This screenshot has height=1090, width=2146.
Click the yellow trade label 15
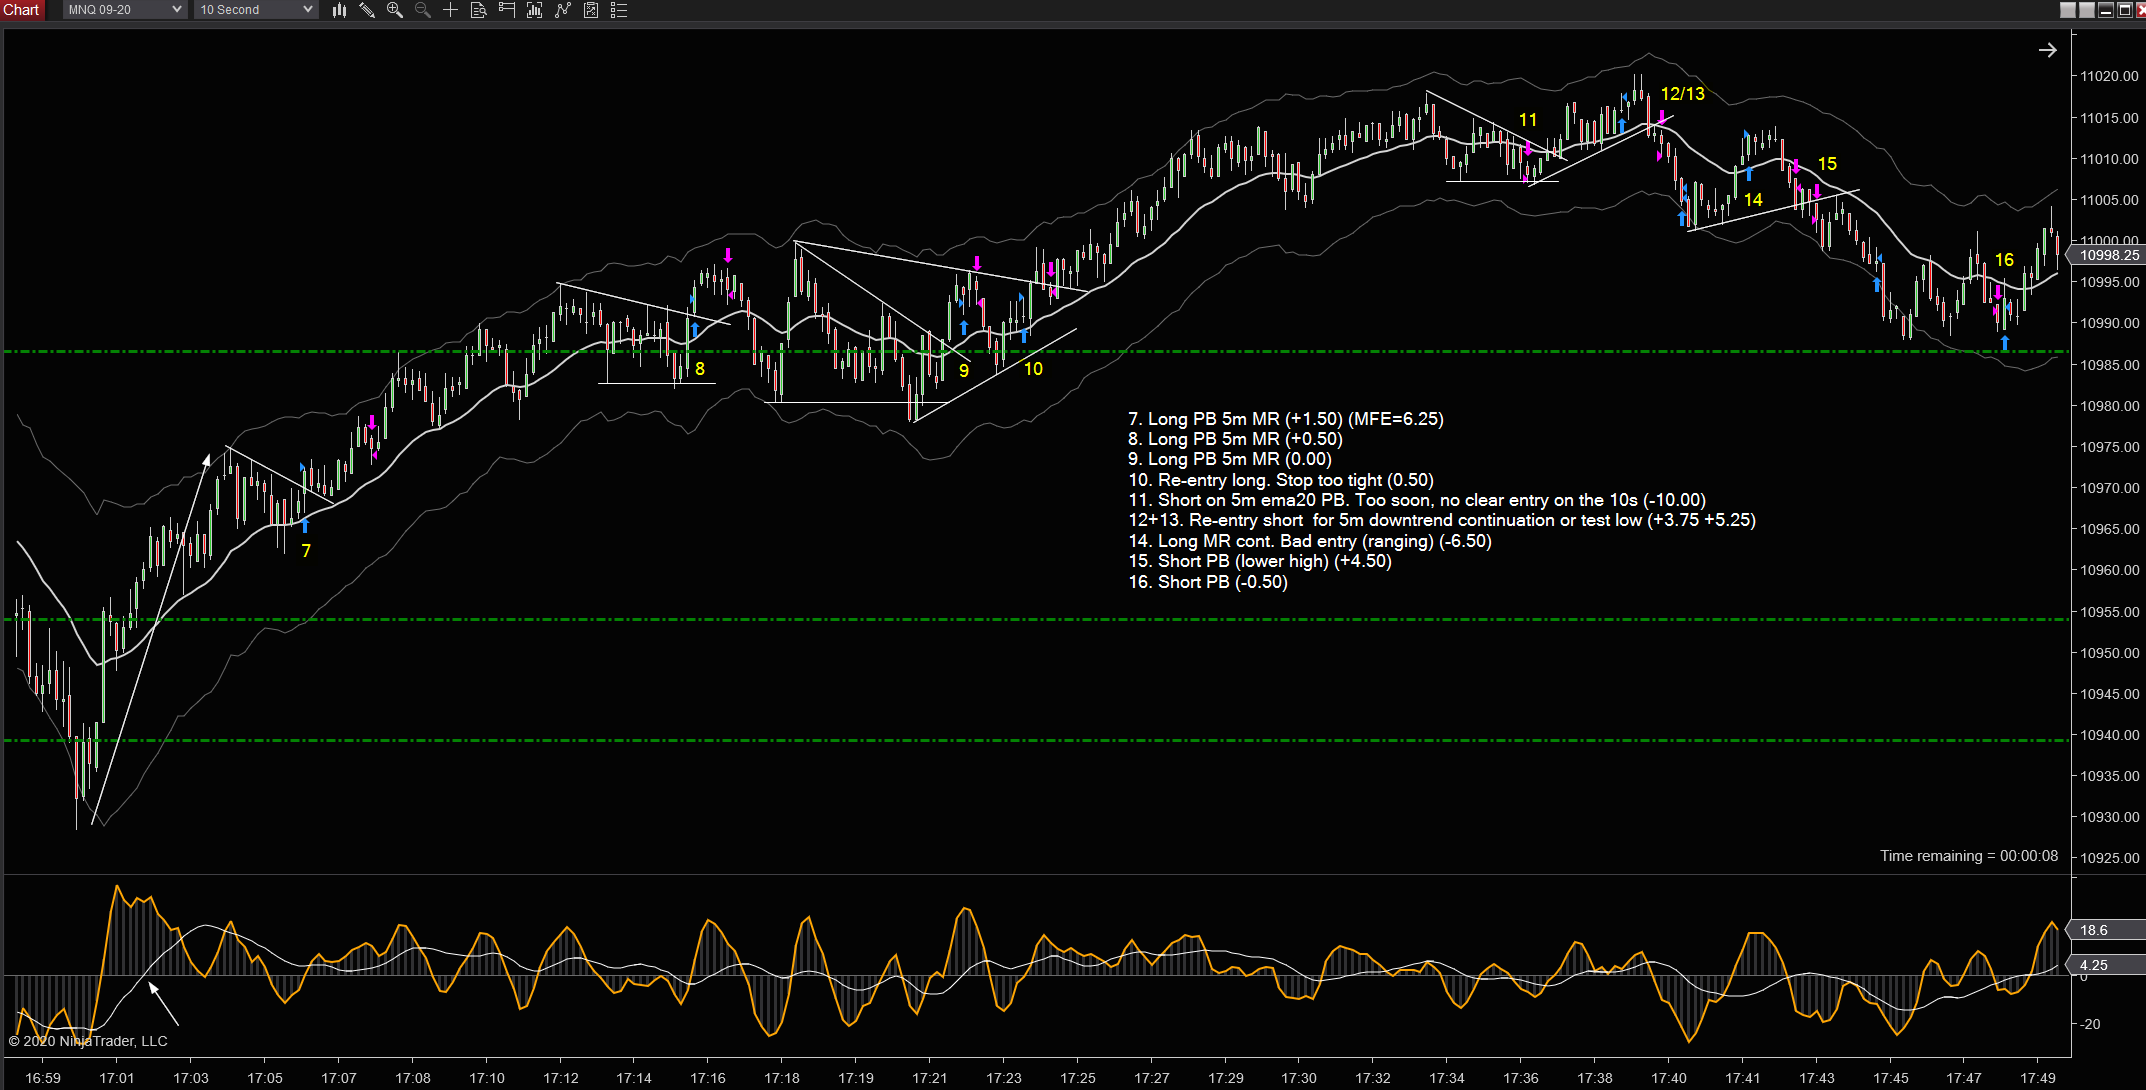click(x=1827, y=164)
